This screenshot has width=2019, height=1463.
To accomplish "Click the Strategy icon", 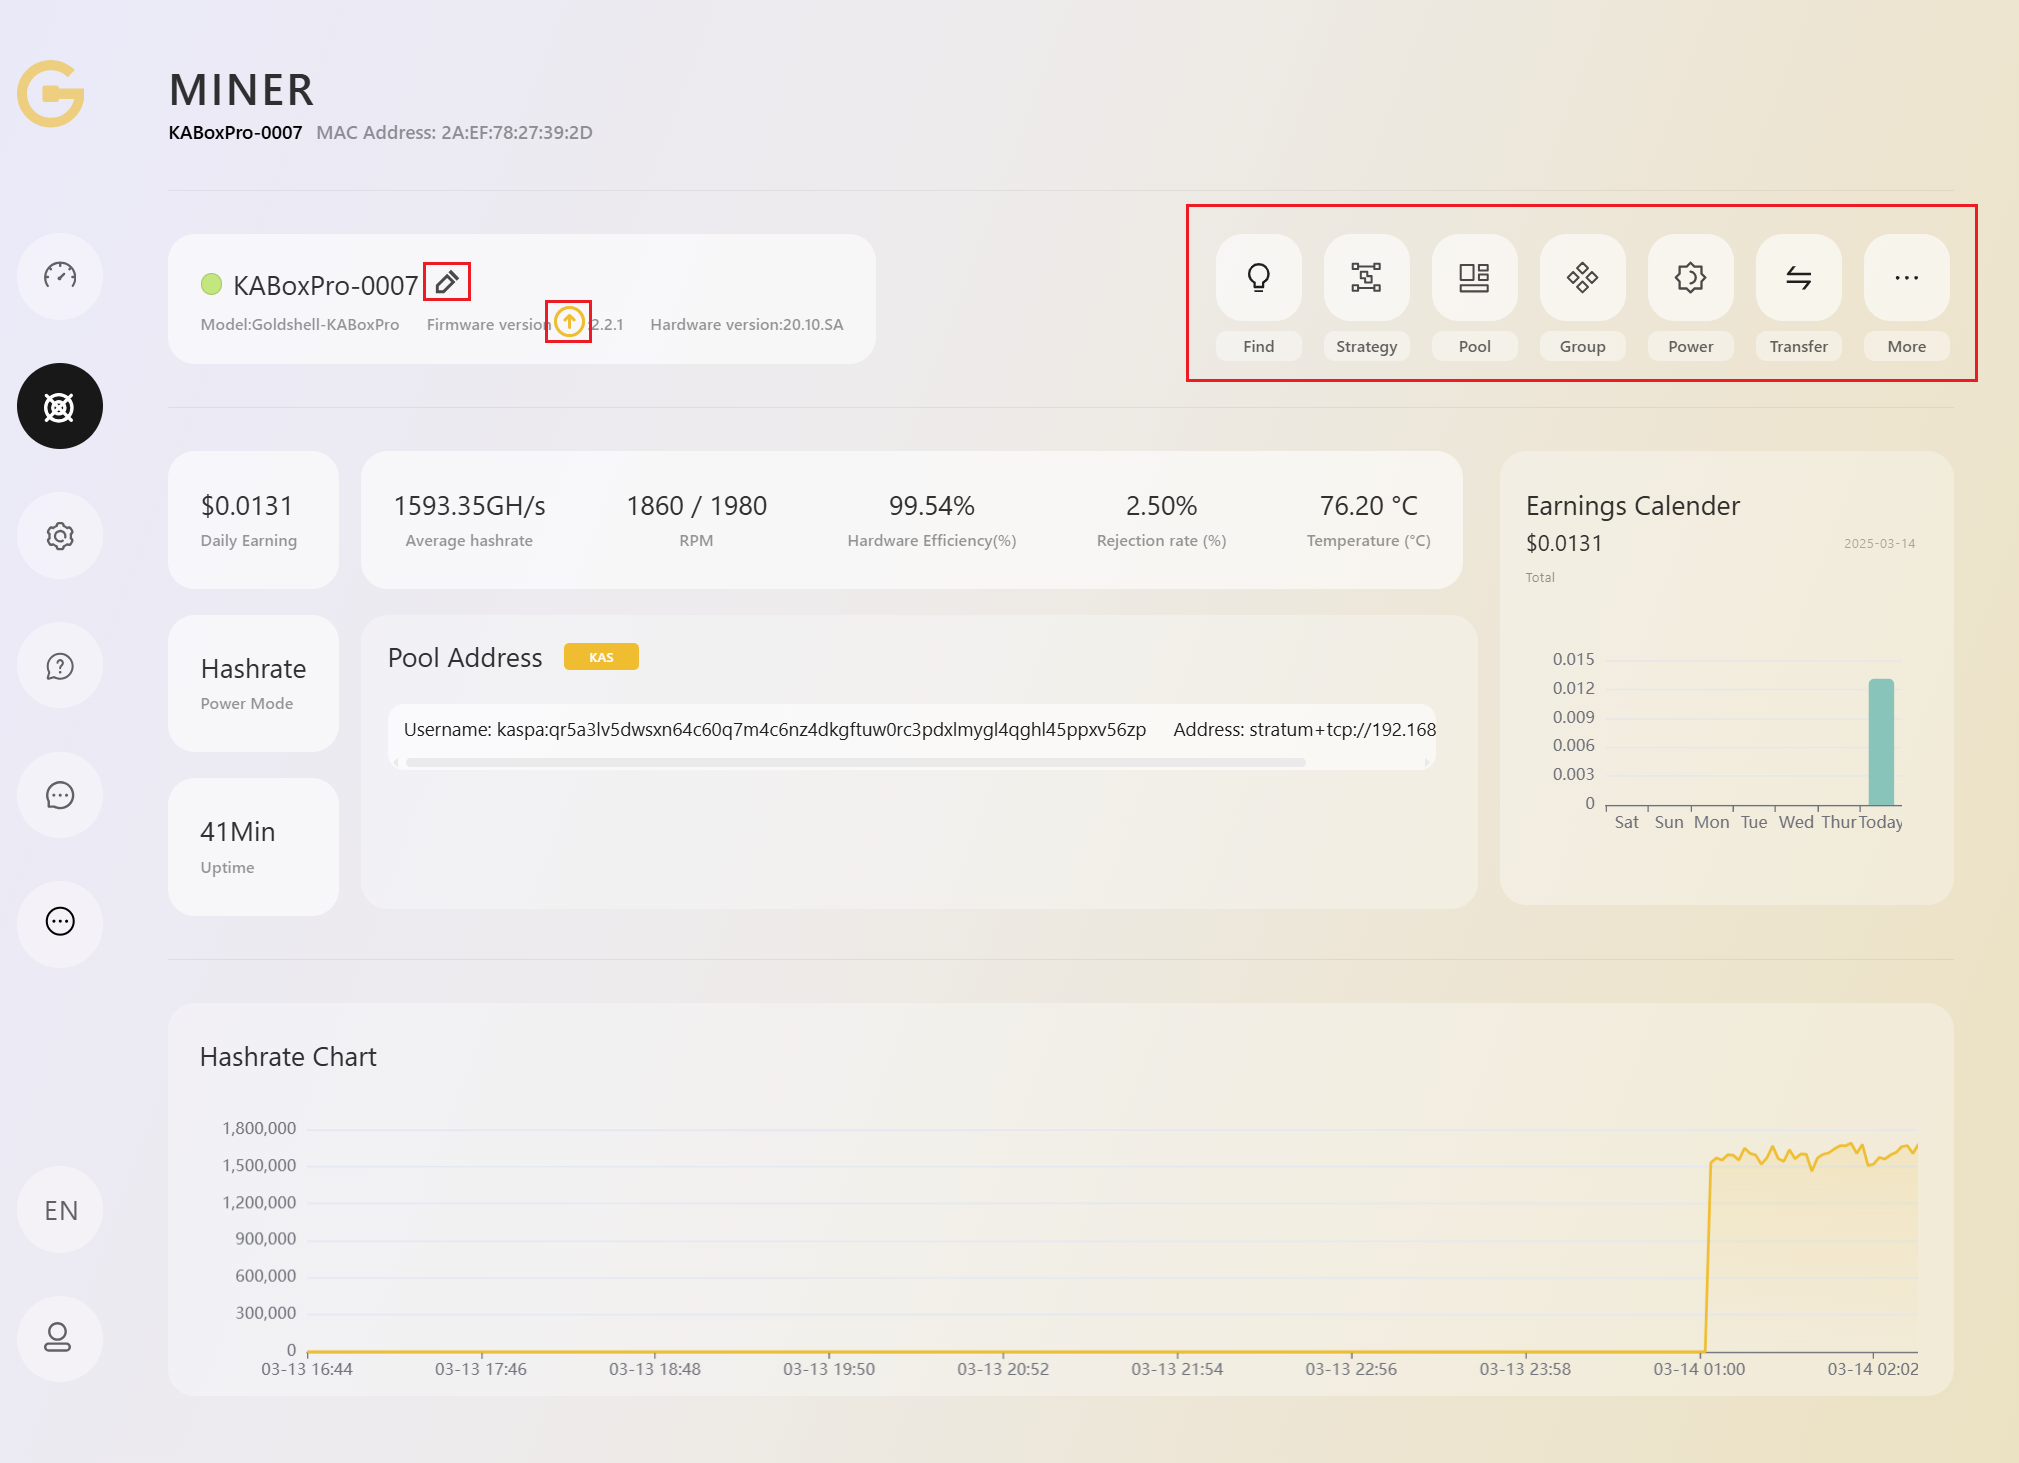I will tap(1367, 277).
